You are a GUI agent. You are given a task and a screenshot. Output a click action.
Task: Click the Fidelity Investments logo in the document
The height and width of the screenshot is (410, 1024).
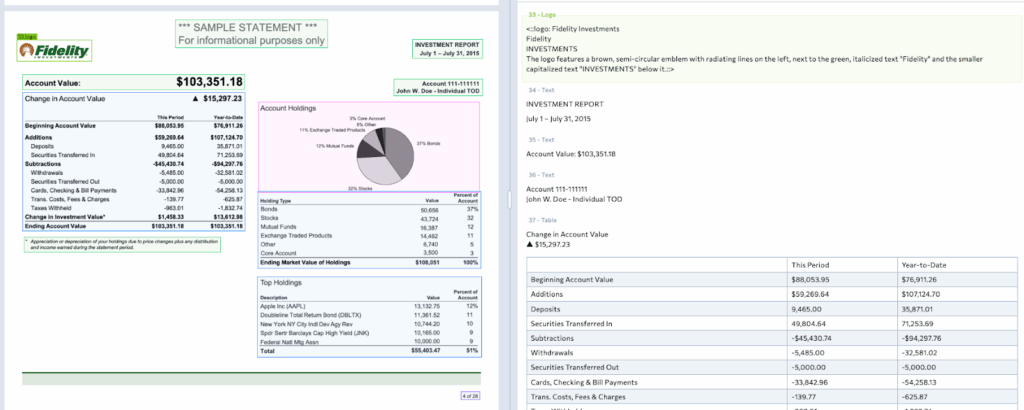coord(55,50)
